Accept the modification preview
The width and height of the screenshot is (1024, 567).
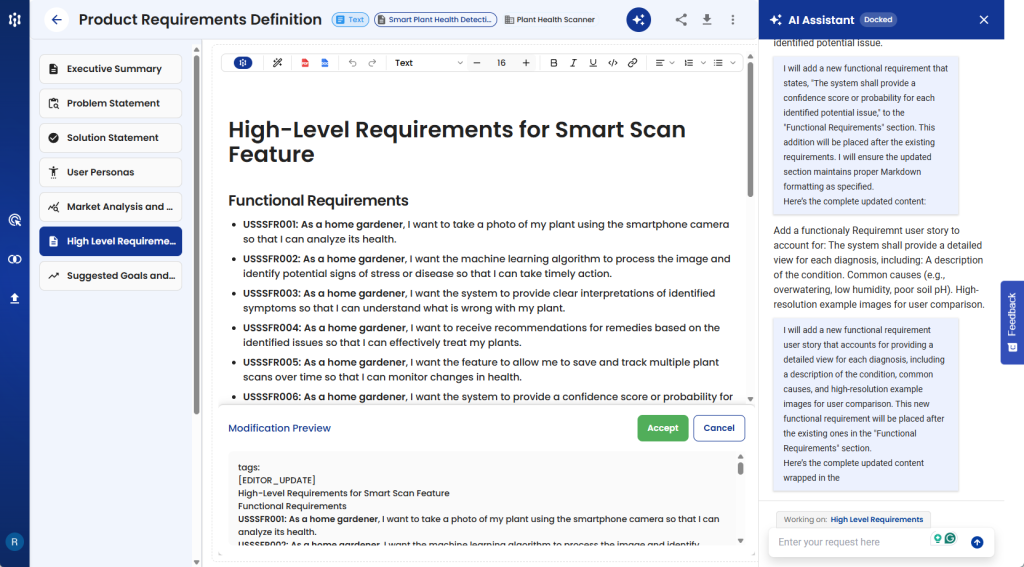click(662, 428)
